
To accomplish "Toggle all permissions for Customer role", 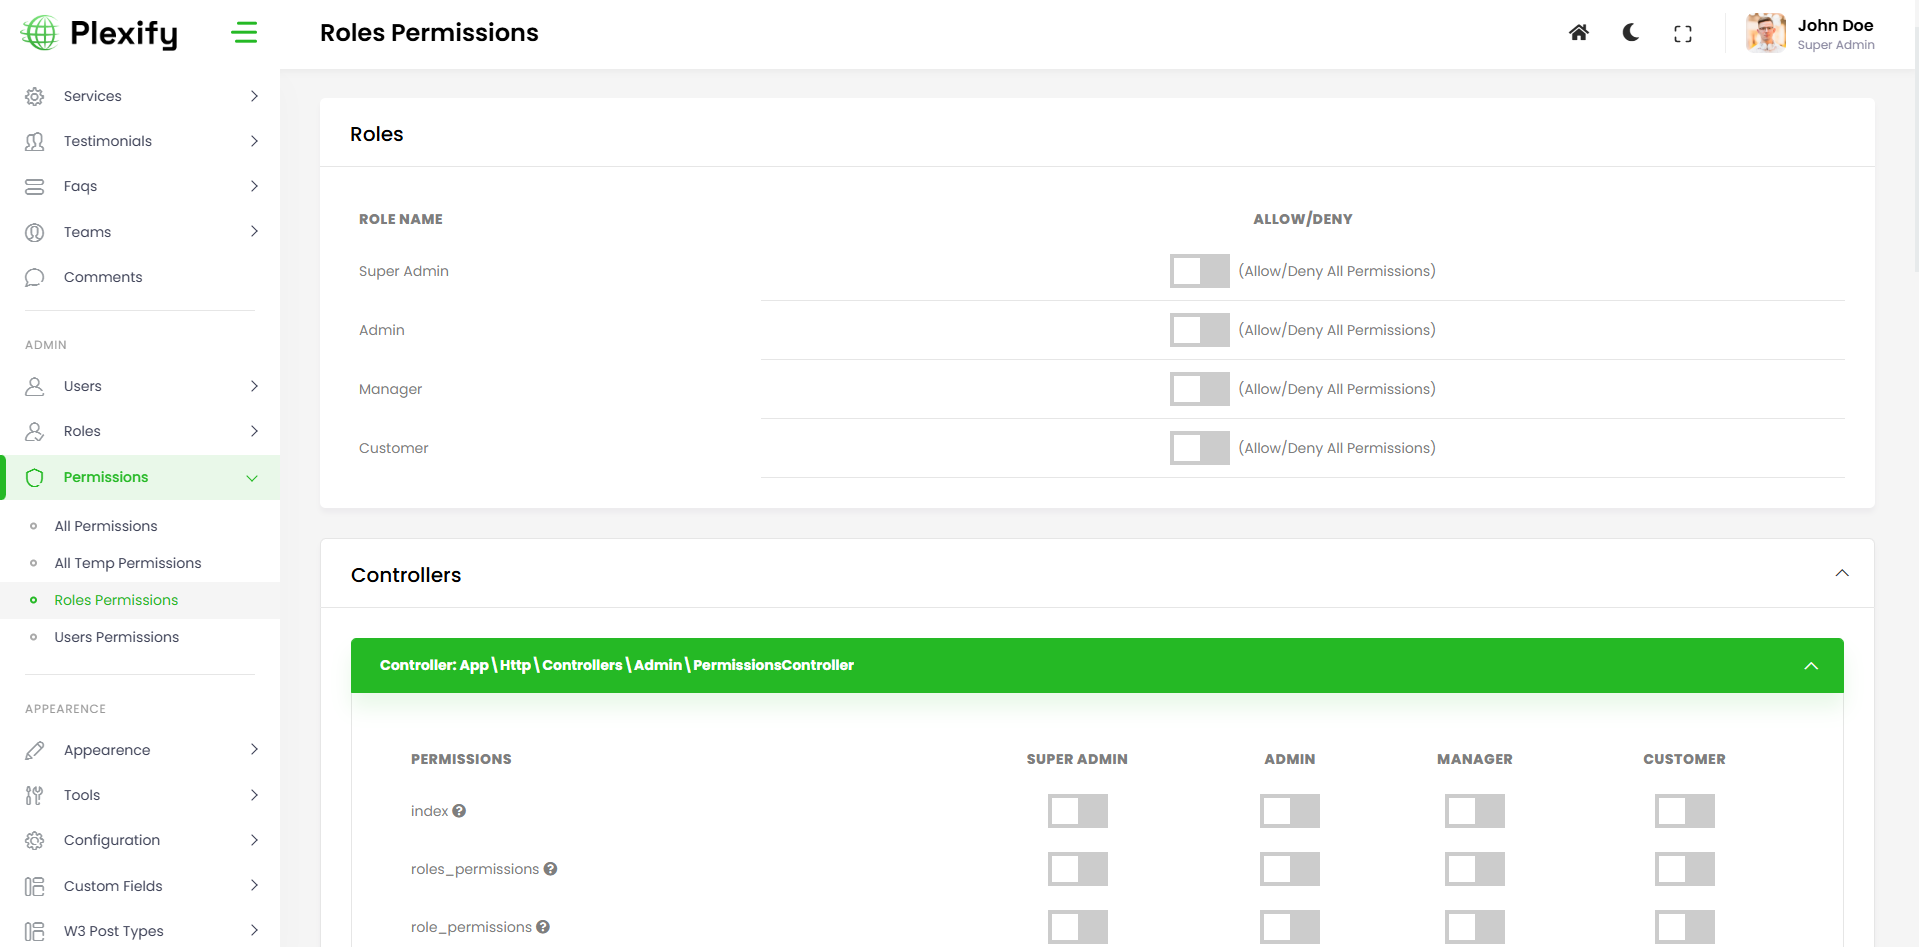I will 1199,448.
